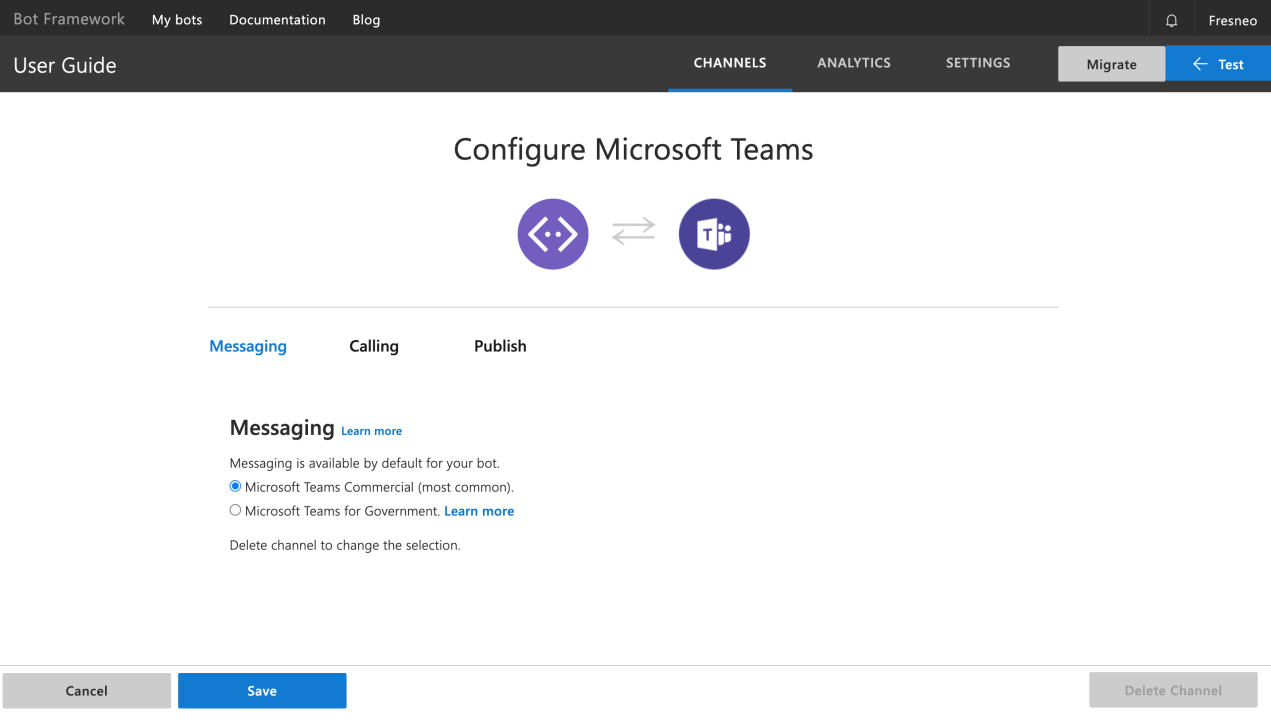1271x720 pixels.
Task: Open Documentation in the top navigation
Action: 277,20
